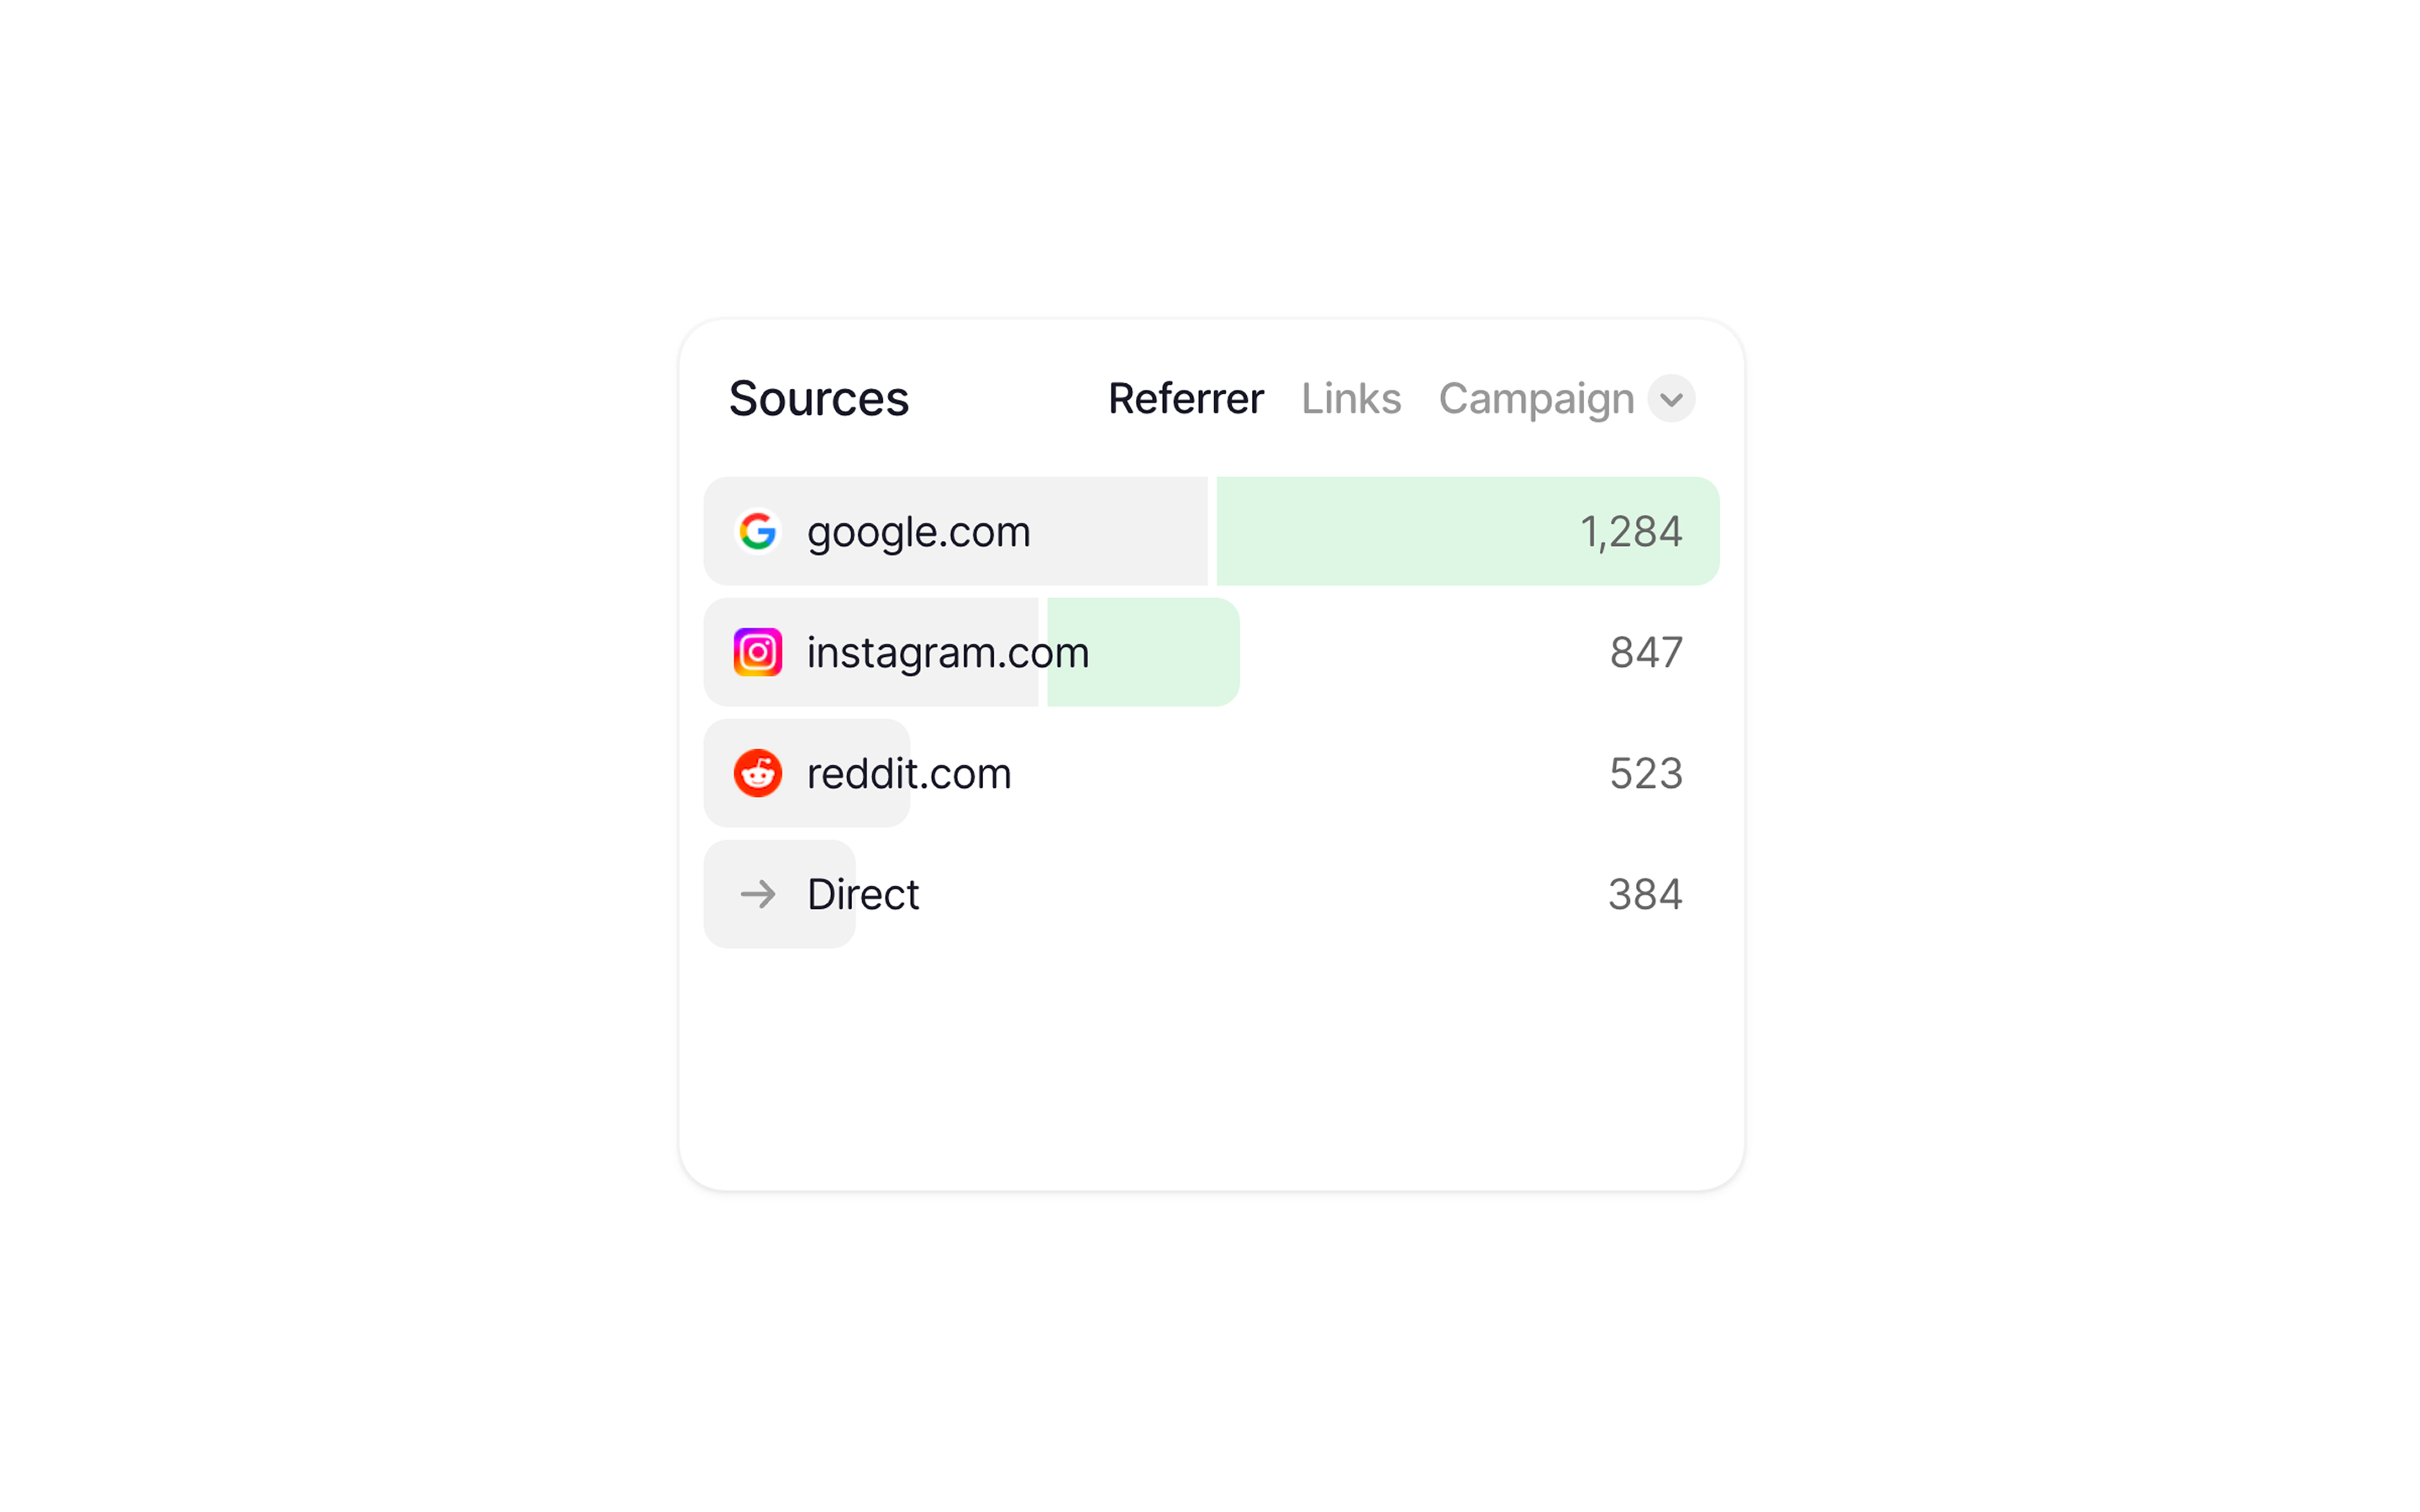Click the green google.com progress bar

[x=1400, y=531]
